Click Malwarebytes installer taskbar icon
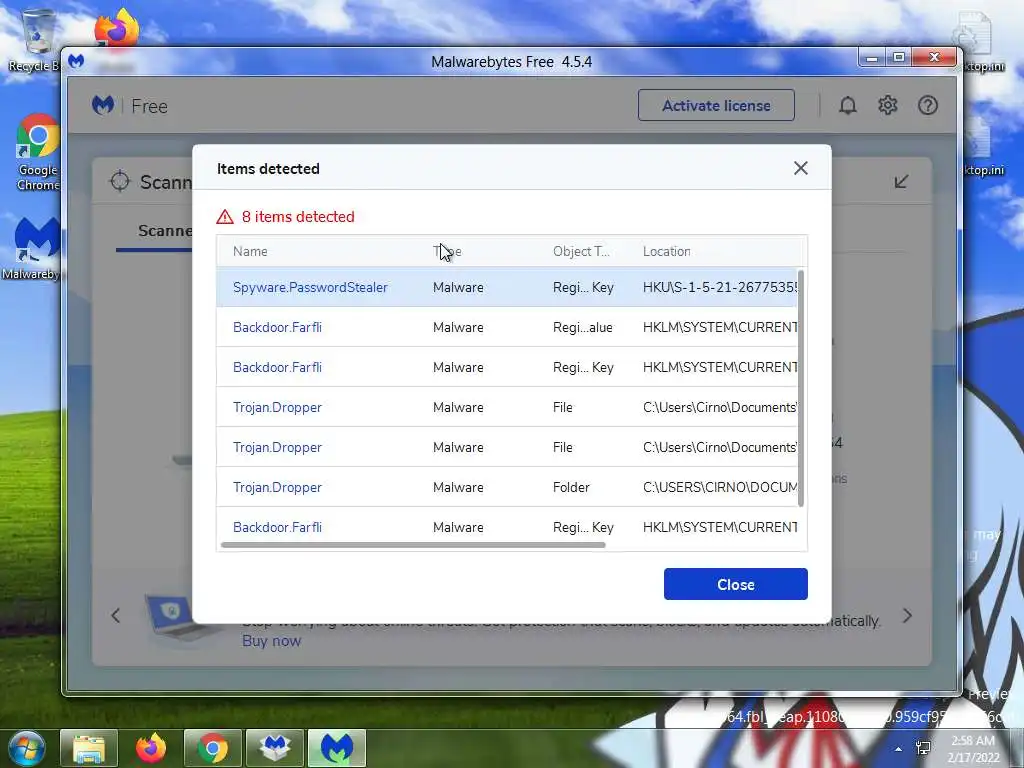The width and height of the screenshot is (1024, 768). [274, 748]
